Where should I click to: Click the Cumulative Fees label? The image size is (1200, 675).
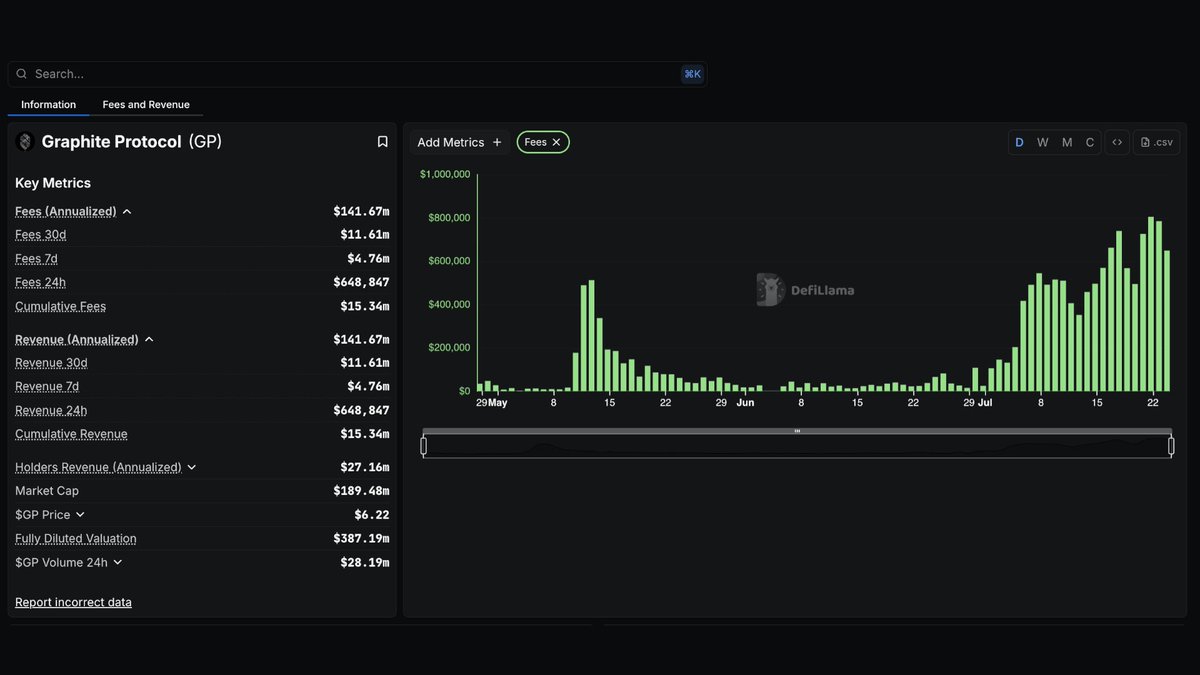60,307
